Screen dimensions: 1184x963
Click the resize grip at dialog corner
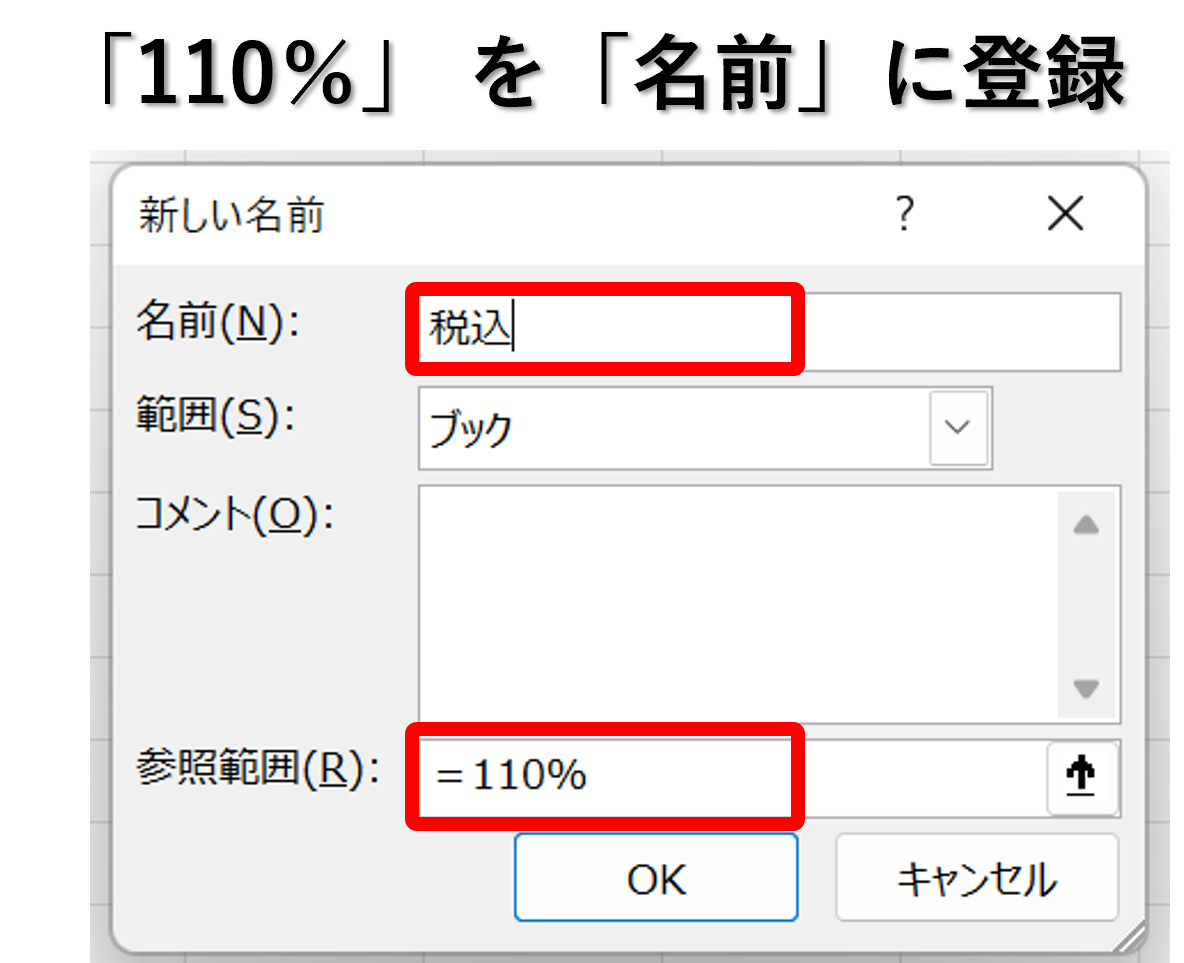pos(1128,938)
